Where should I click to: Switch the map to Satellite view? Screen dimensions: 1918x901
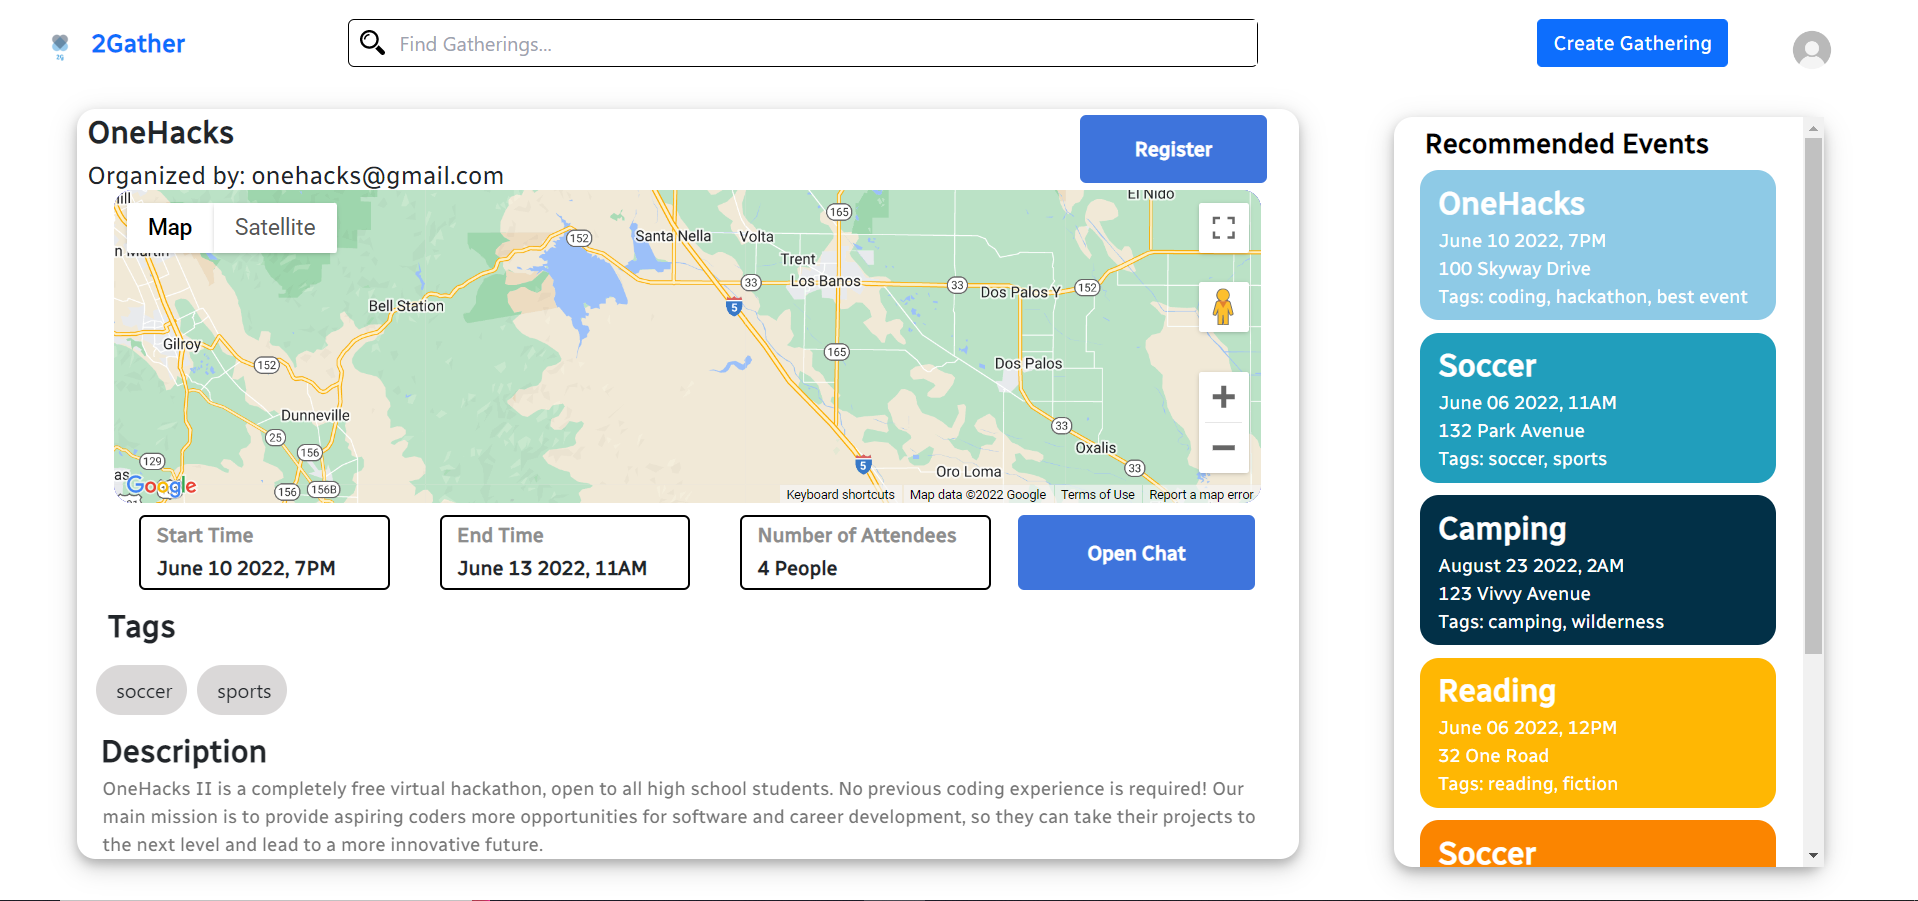(x=275, y=227)
